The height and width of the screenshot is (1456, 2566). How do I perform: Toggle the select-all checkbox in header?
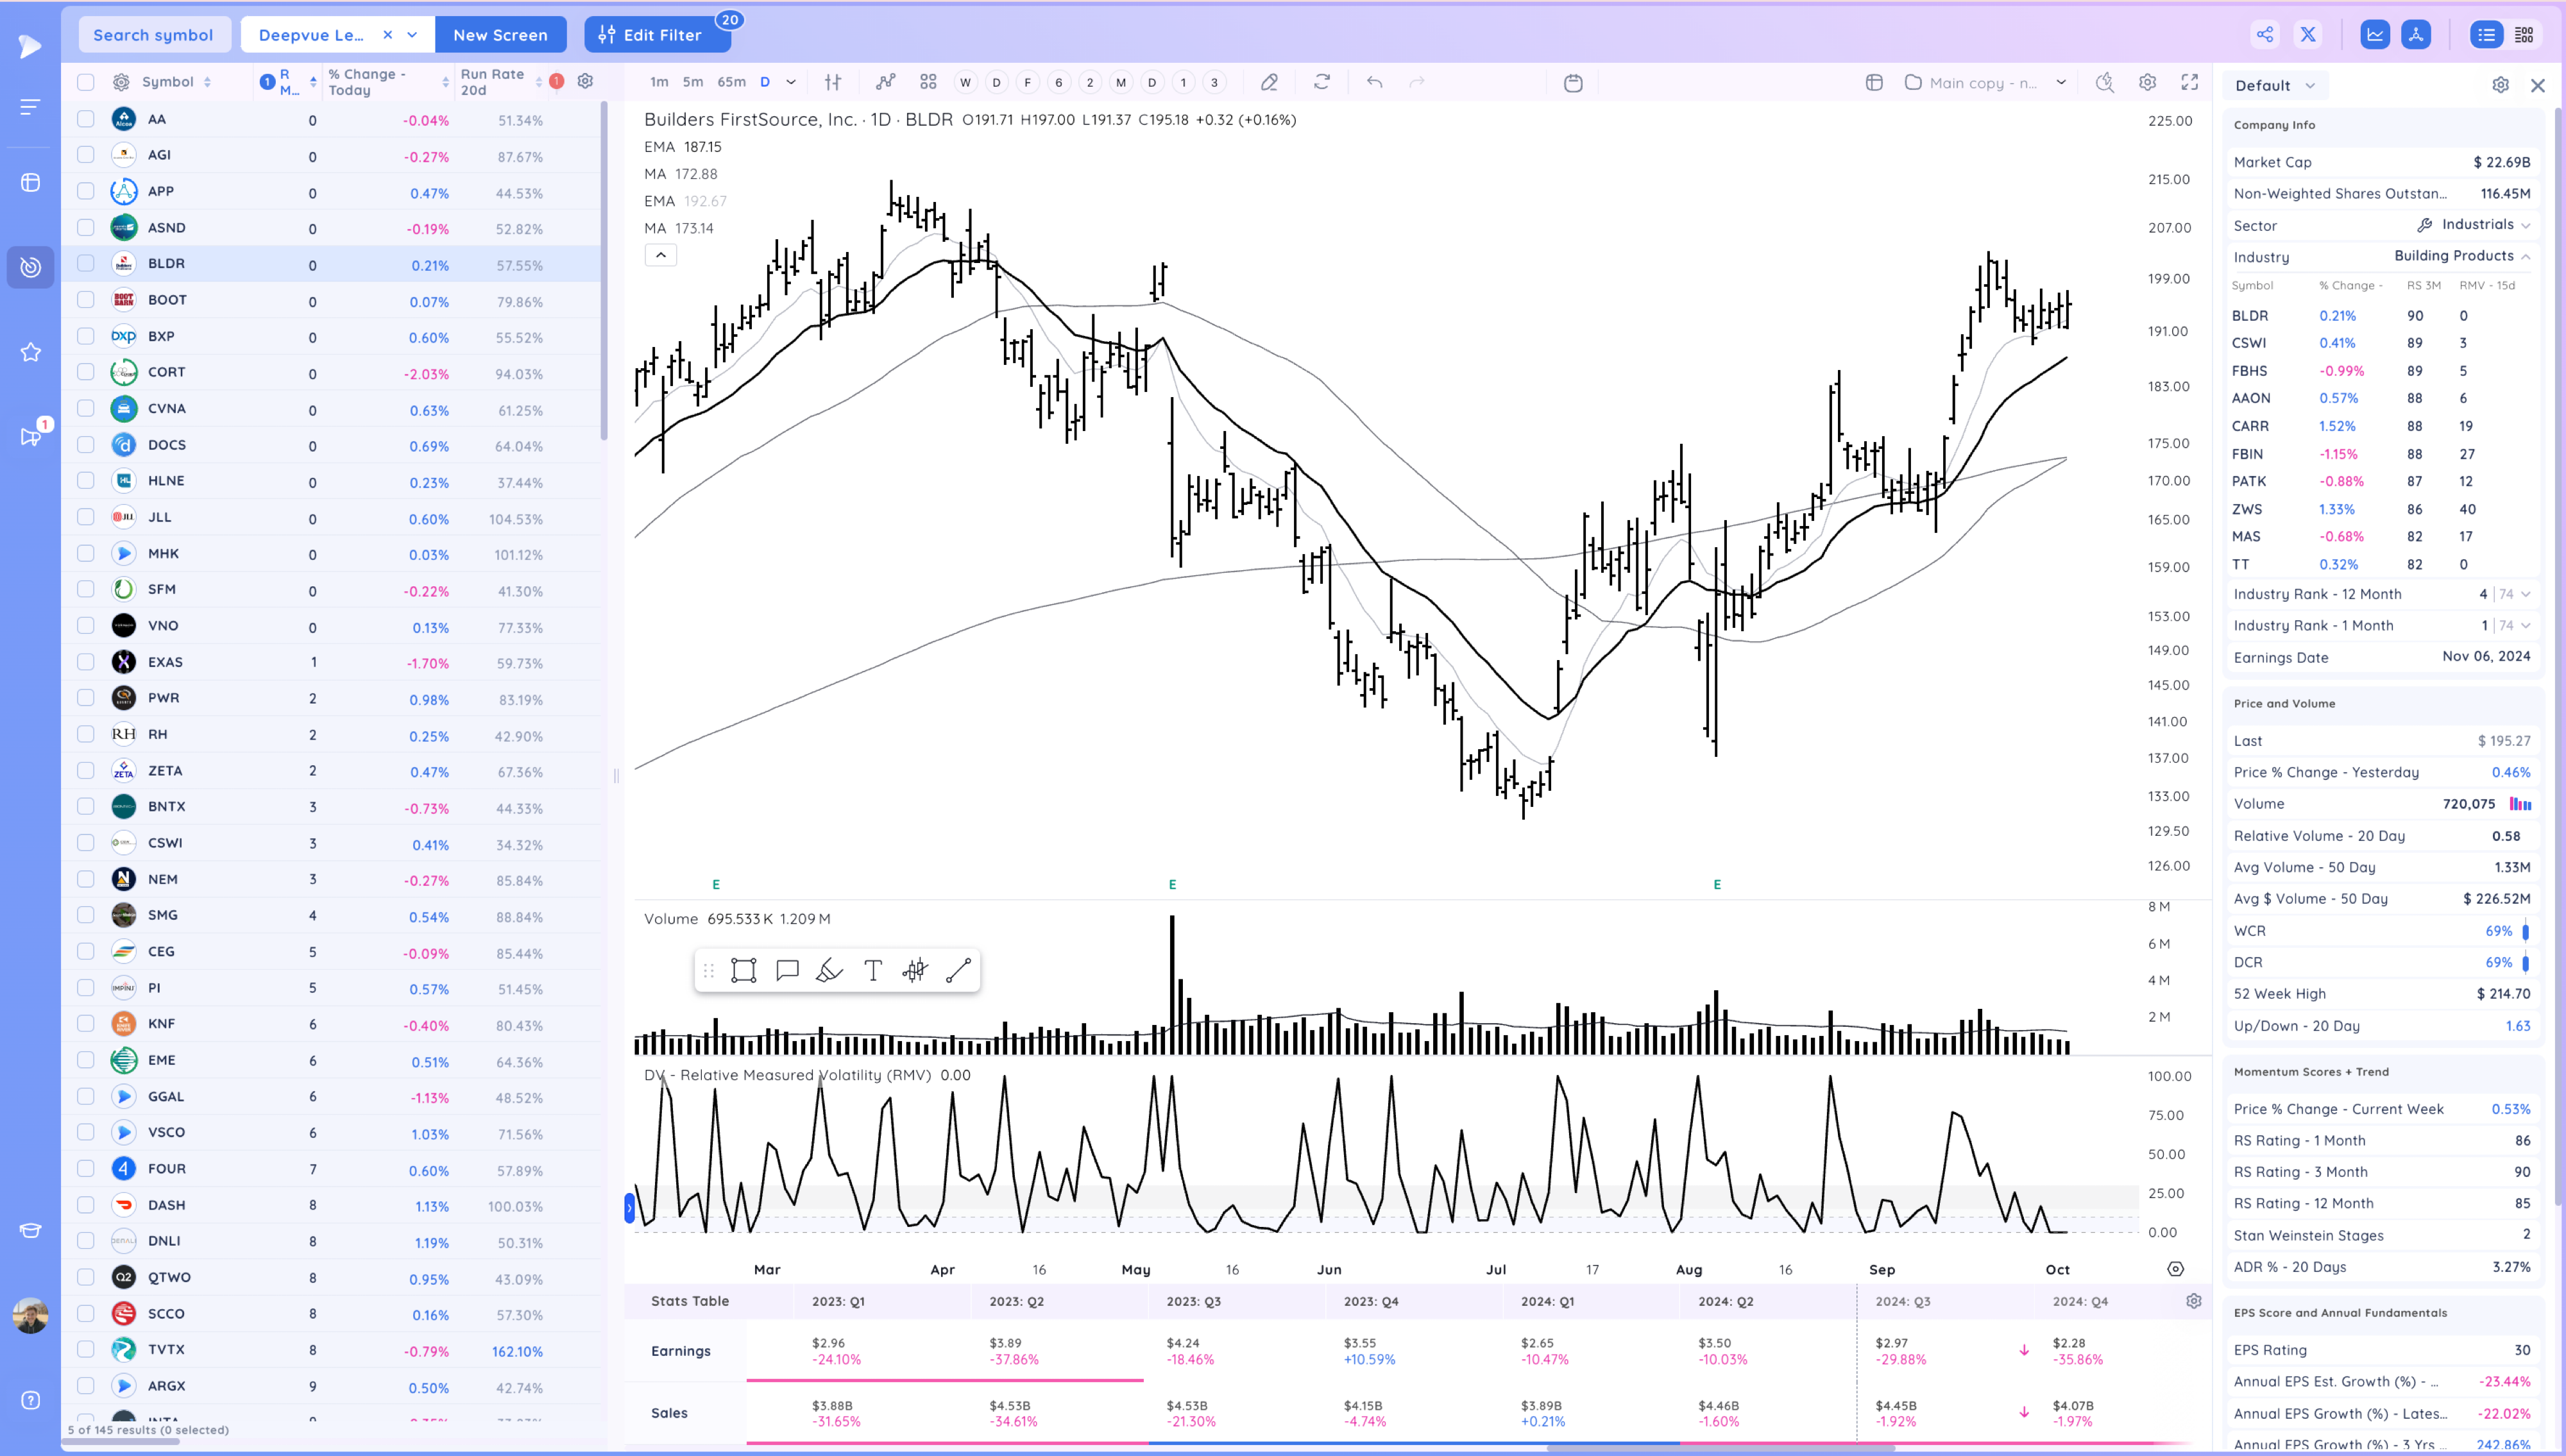point(86,82)
